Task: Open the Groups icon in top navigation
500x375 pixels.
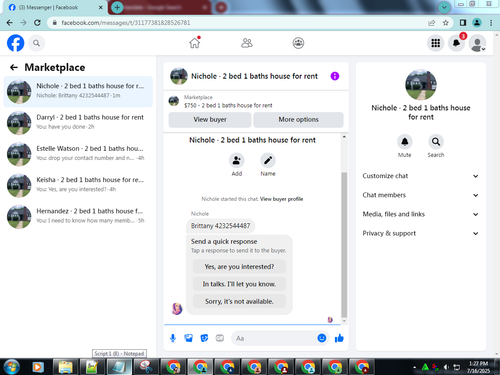Action: [x=298, y=43]
